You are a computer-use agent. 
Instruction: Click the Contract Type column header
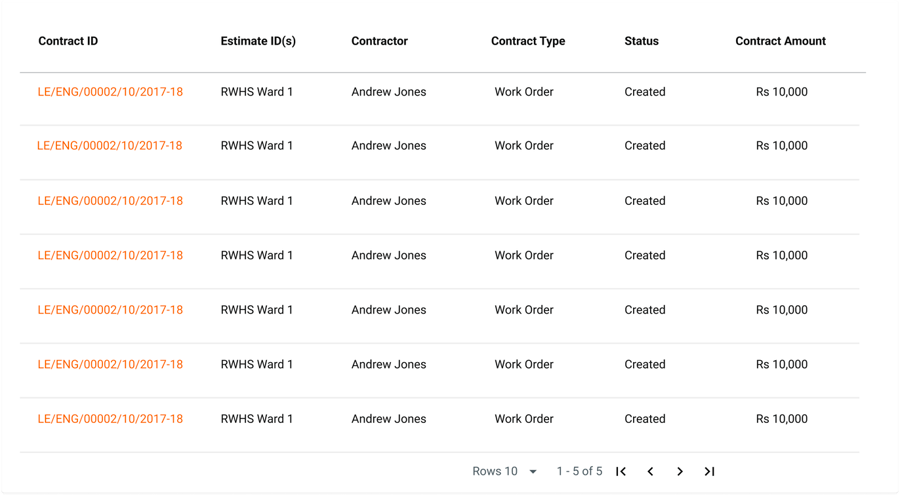click(528, 41)
